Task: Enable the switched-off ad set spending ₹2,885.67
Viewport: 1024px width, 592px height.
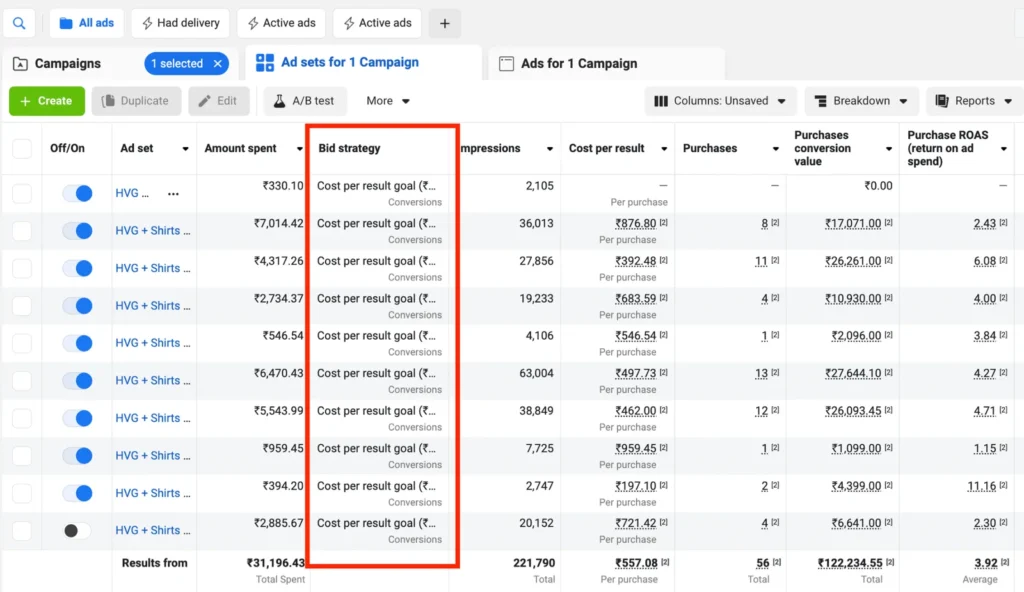Action: [77, 531]
